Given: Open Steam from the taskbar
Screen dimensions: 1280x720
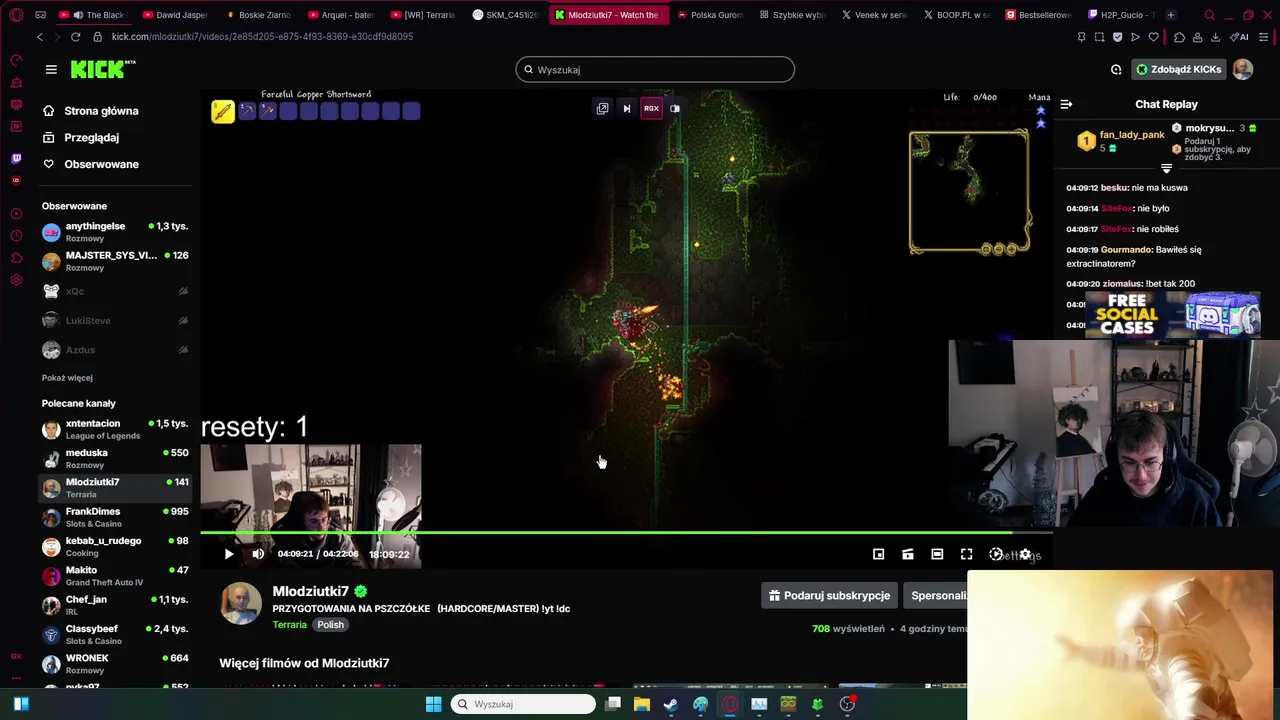Looking at the screenshot, I should [x=671, y=704].
